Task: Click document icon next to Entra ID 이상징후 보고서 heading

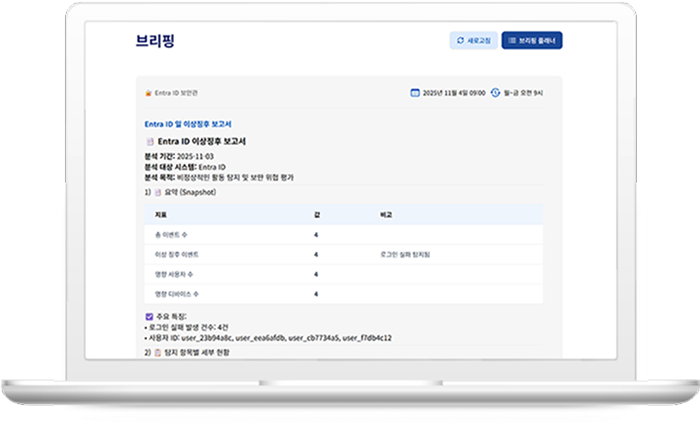Action: click(x=150, y=141)
